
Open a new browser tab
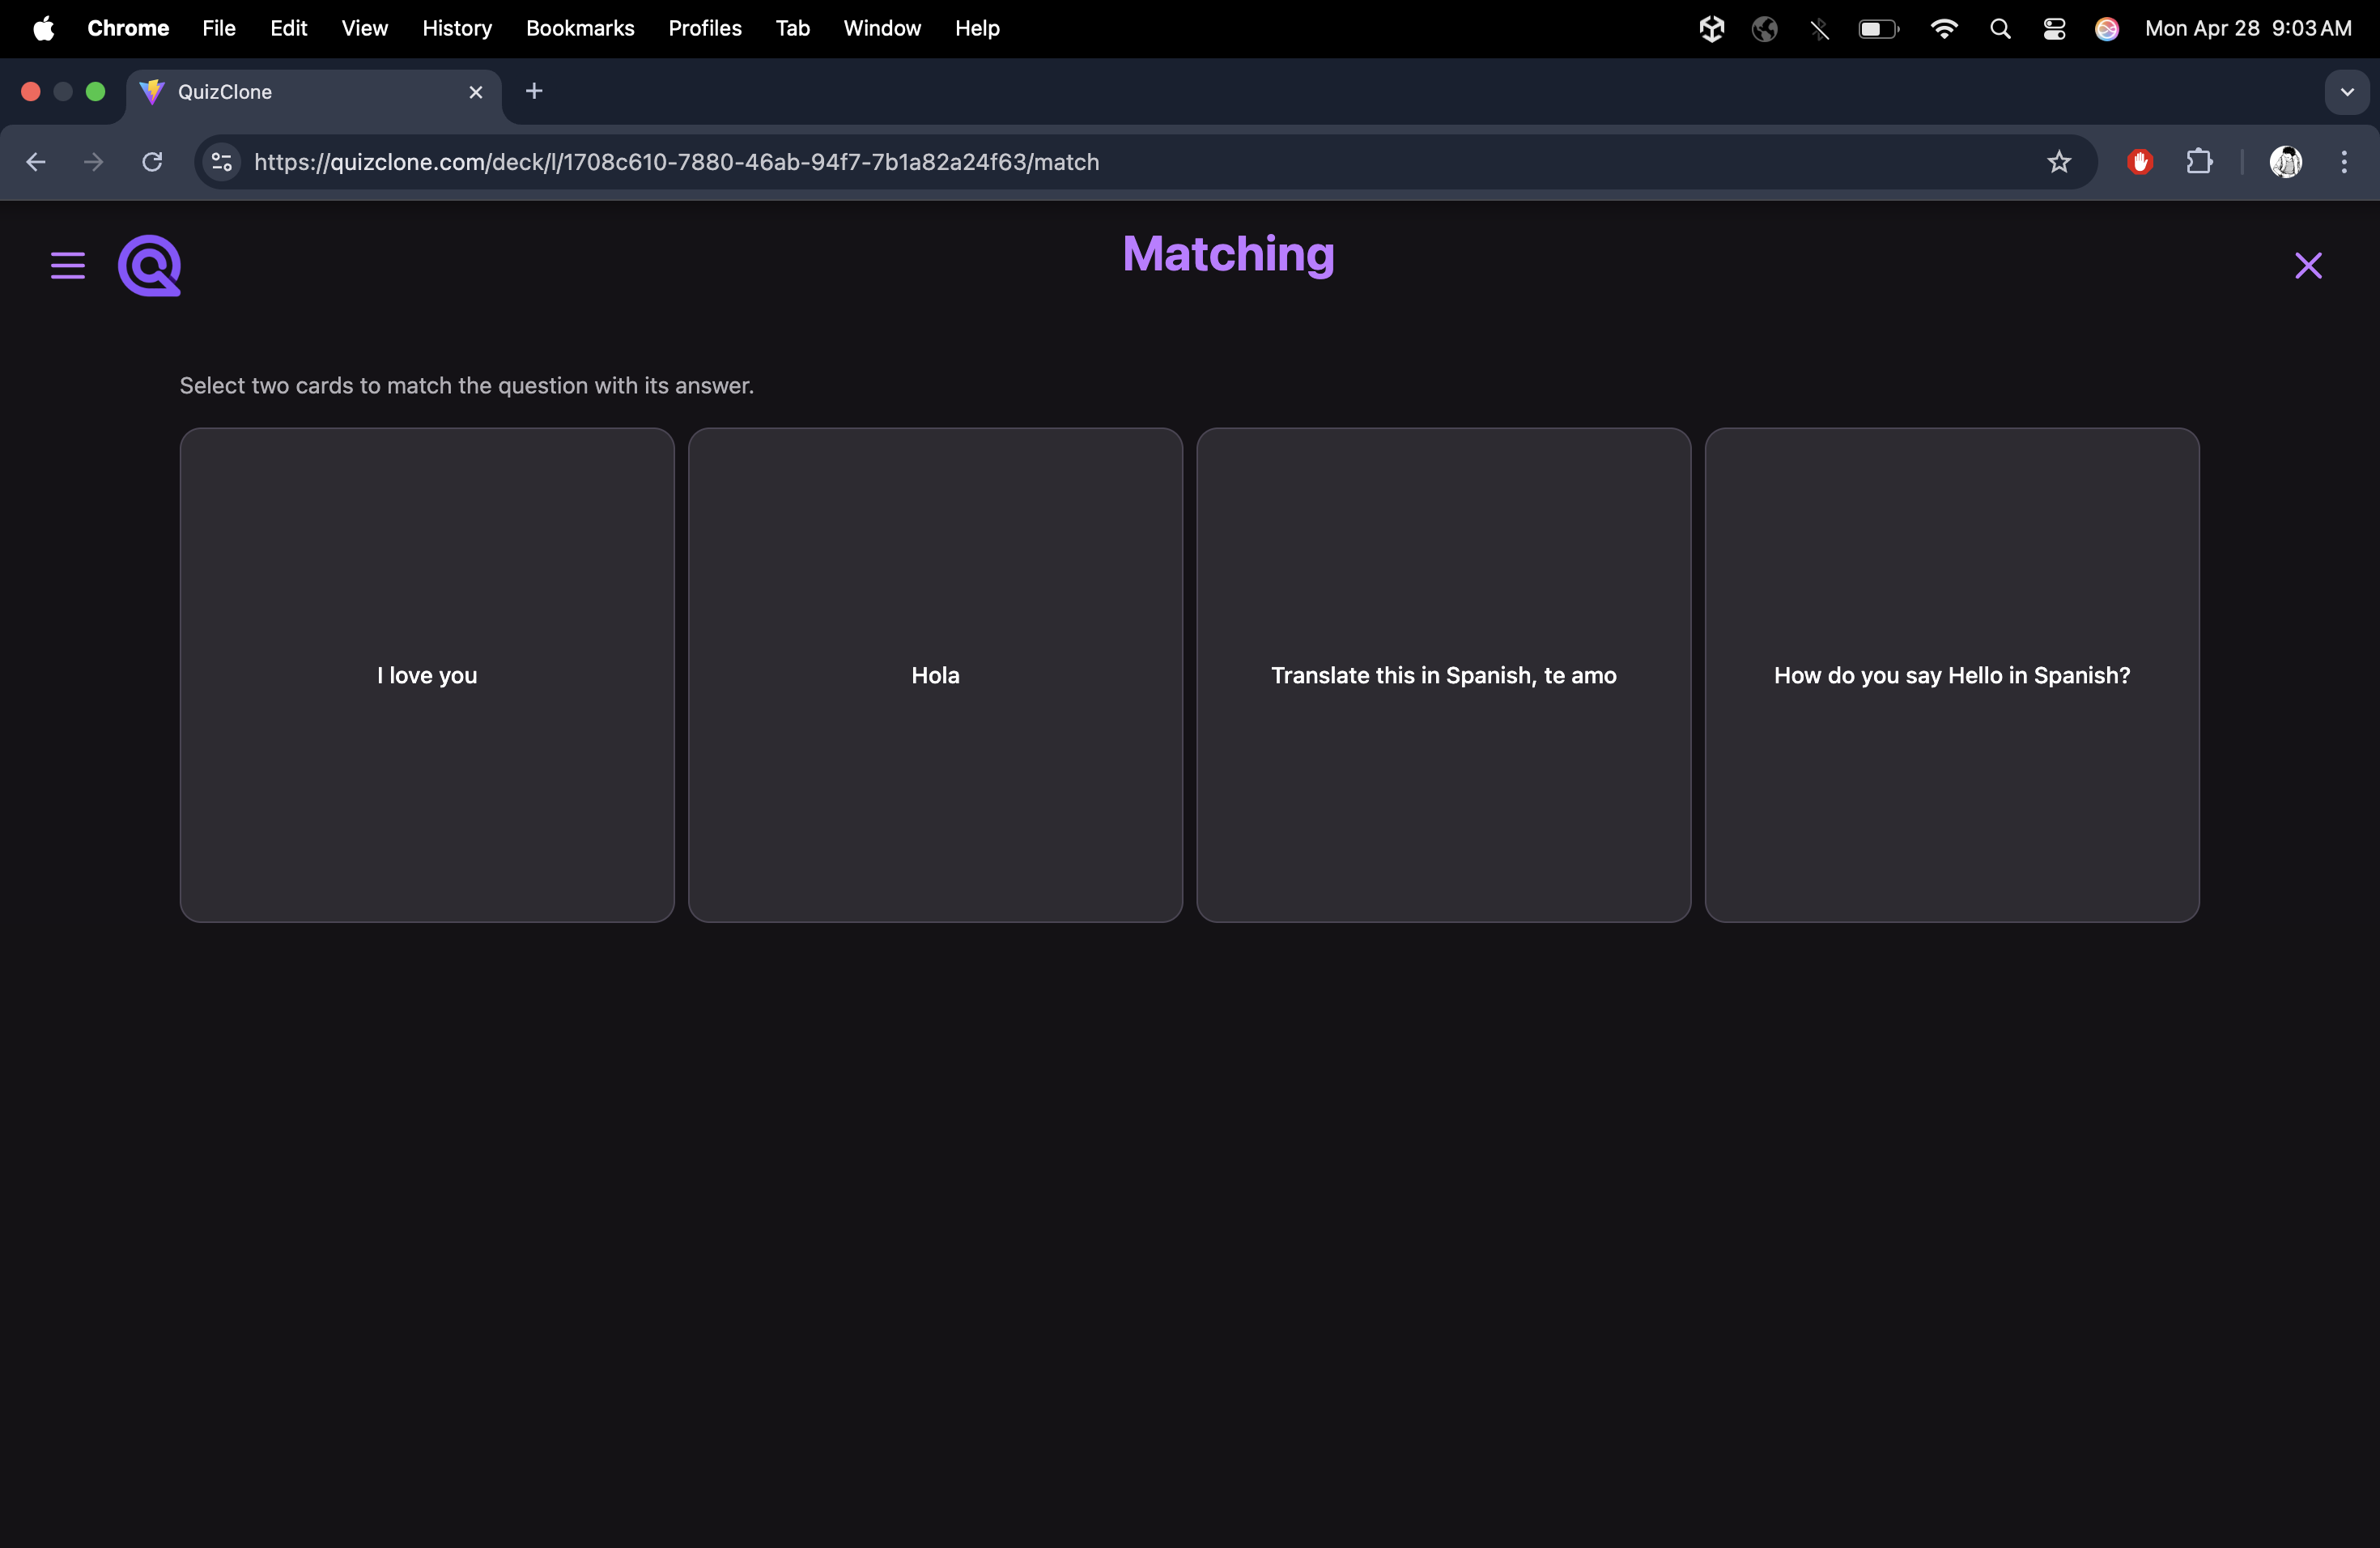[x=534, y=92]
